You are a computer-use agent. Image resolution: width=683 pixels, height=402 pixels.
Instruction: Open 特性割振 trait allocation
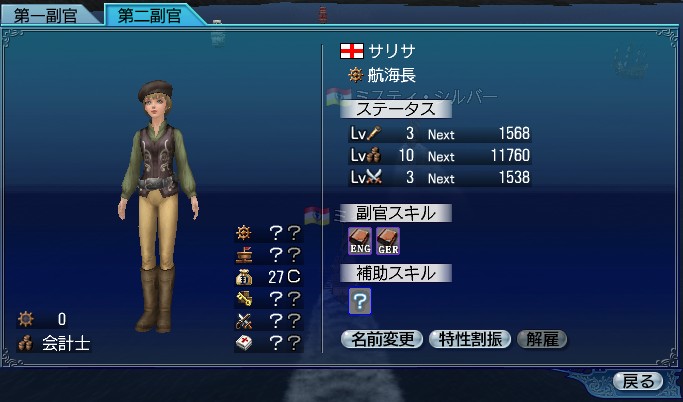(x=470, y=339)
